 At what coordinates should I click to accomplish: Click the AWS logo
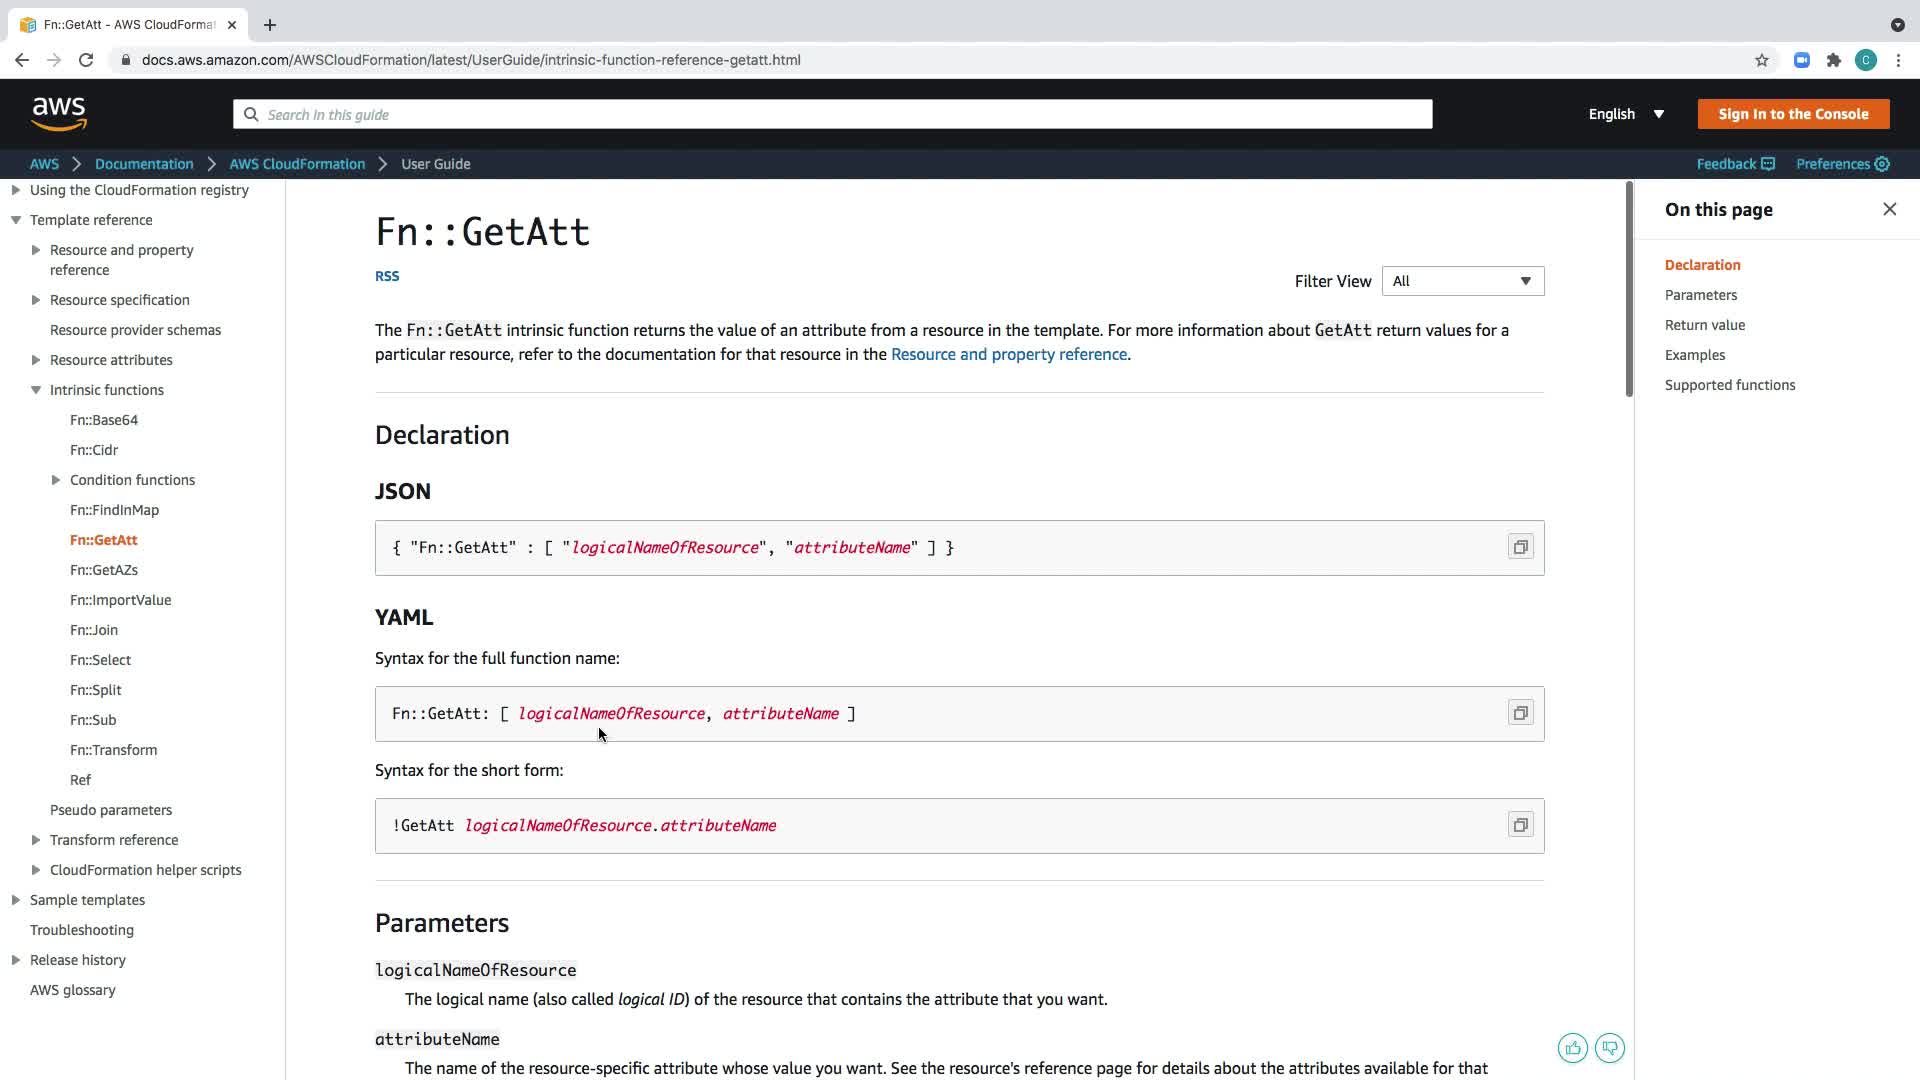[59, 114]
